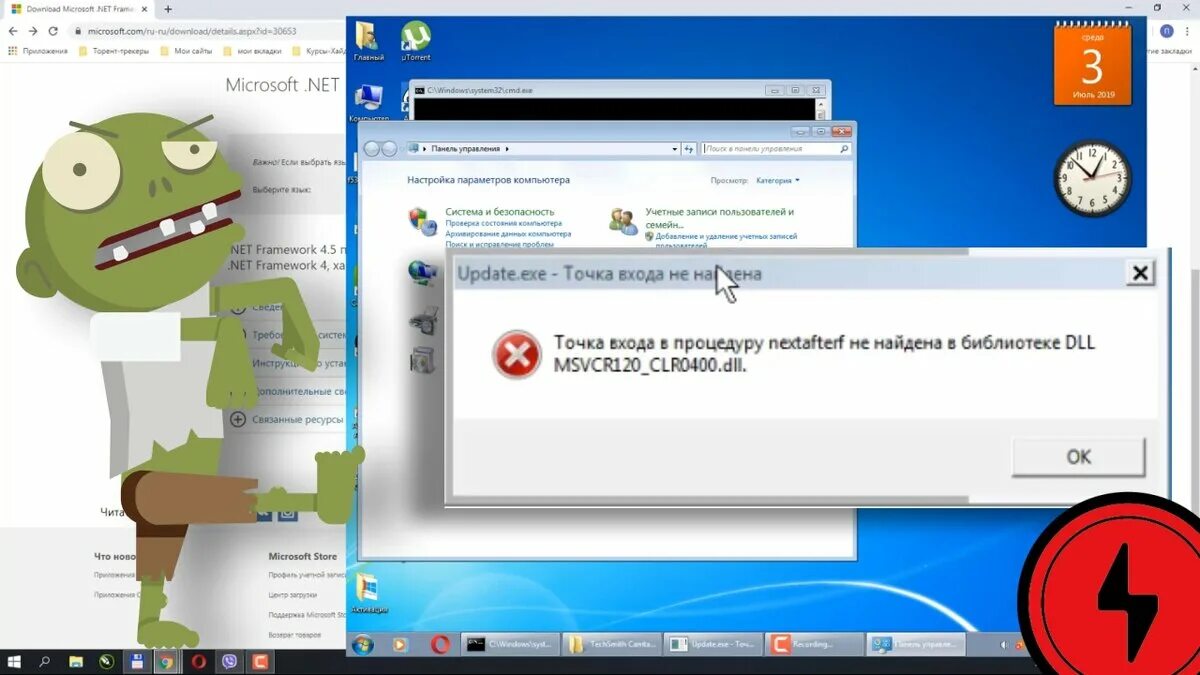Screen dimensions: 1200x675
Task: Minimize the cmd.exe window
Action: click(774, 89)
